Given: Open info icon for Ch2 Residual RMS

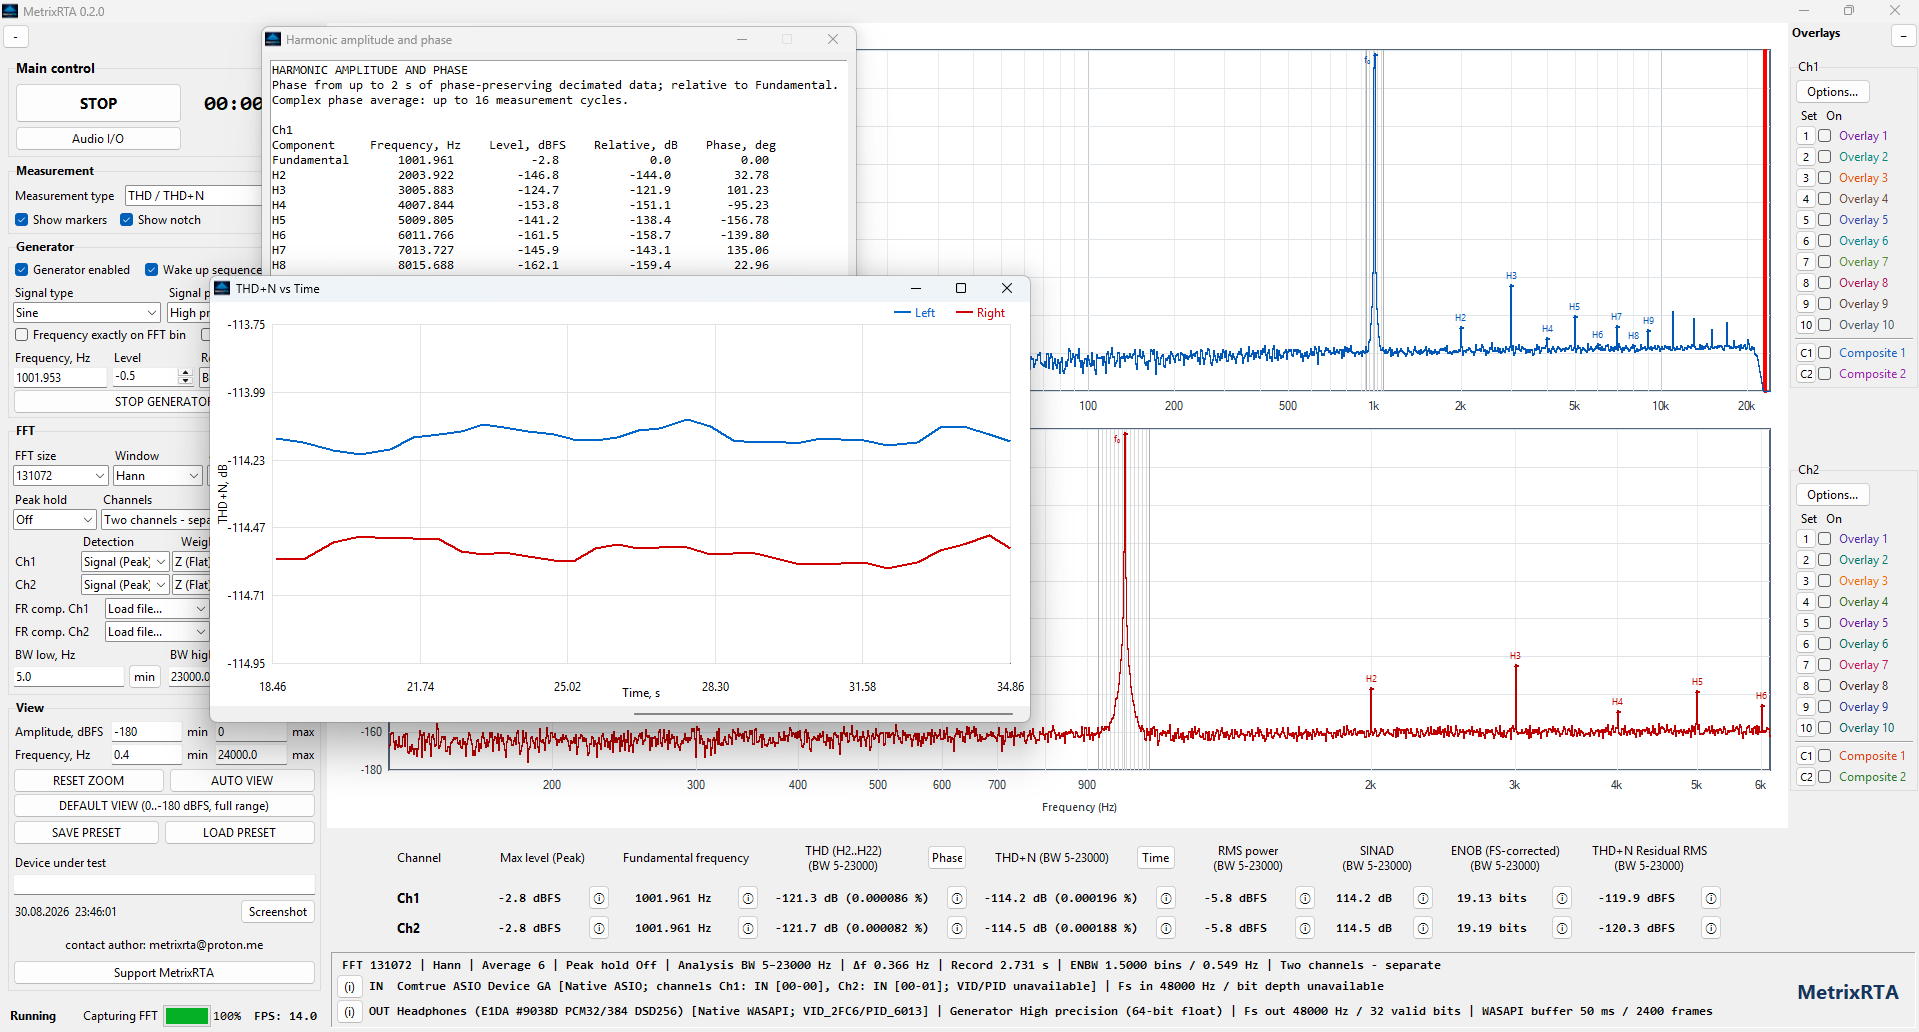Looking at the screenshot, I should [1712, 928].
